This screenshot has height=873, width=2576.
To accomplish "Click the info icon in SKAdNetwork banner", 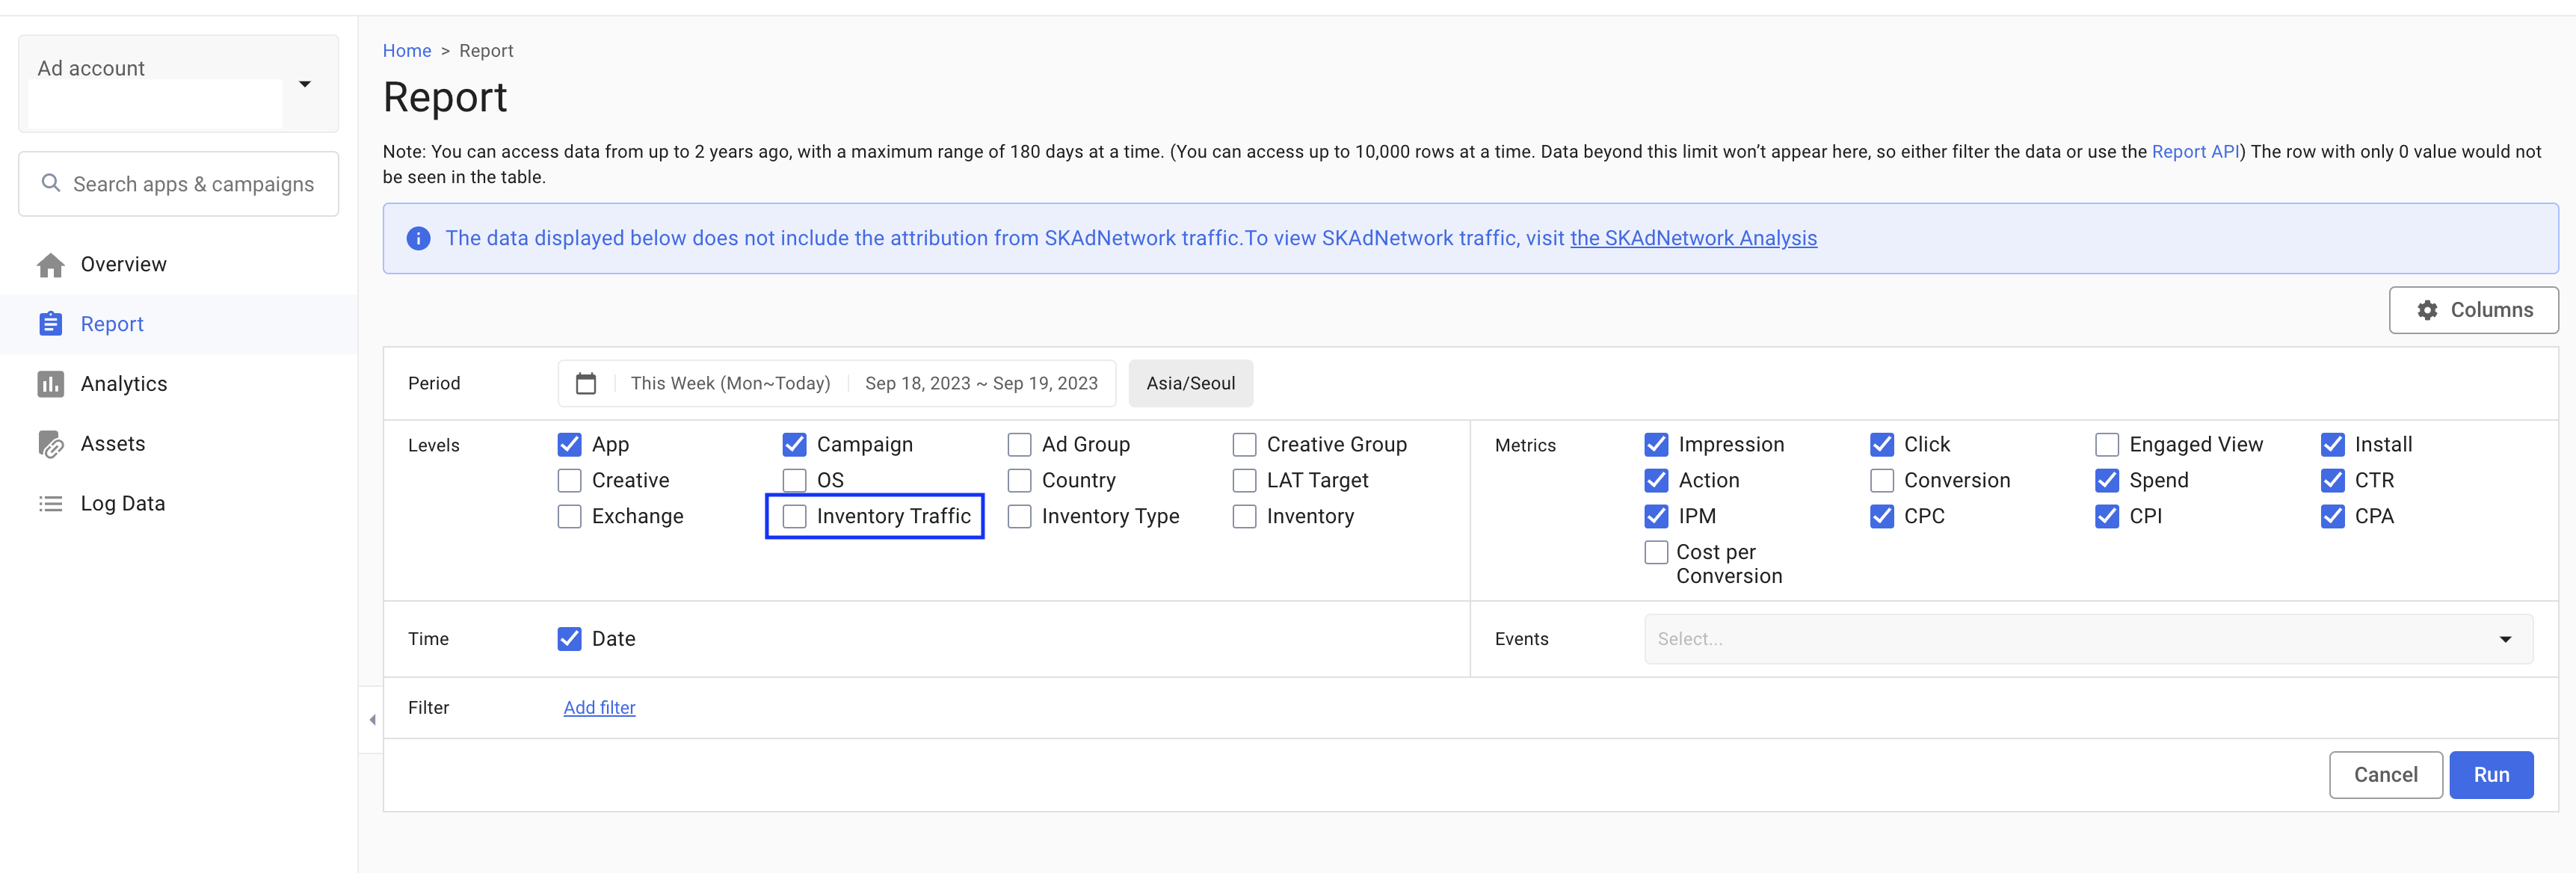I will click(418, 239).
